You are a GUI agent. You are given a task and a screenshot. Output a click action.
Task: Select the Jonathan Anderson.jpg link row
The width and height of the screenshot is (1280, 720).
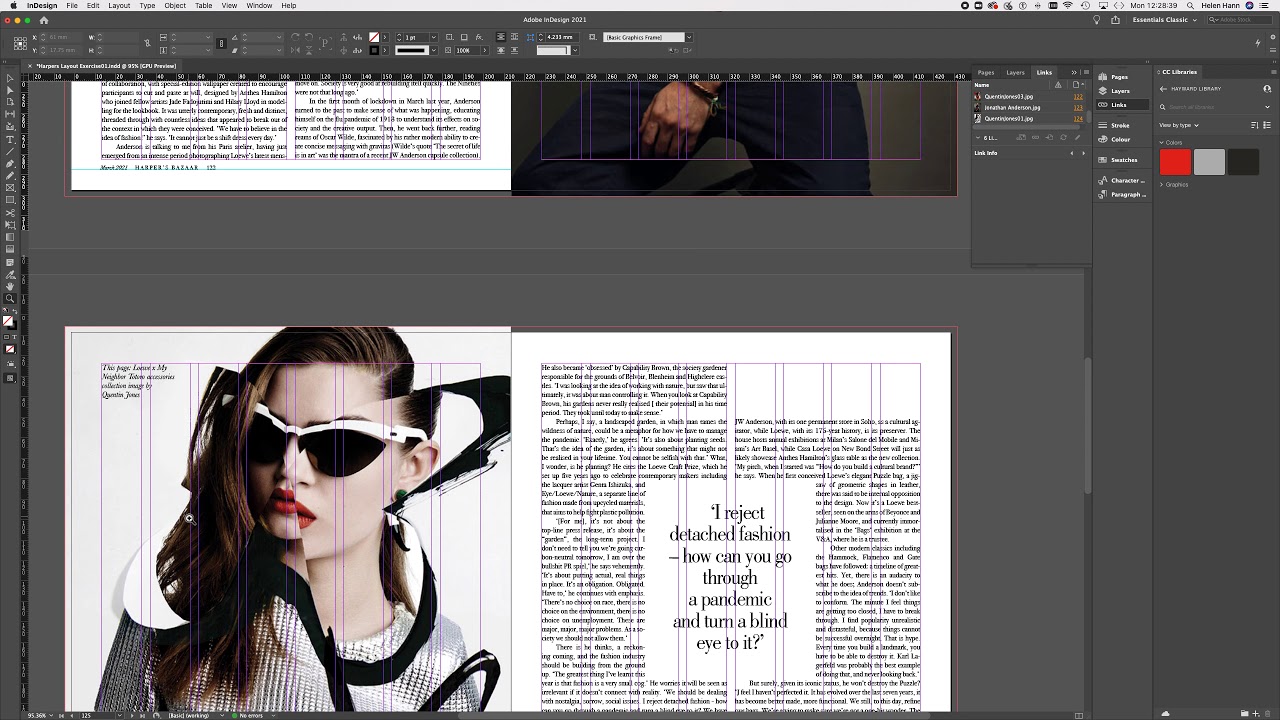click(x=1029, y=108)
